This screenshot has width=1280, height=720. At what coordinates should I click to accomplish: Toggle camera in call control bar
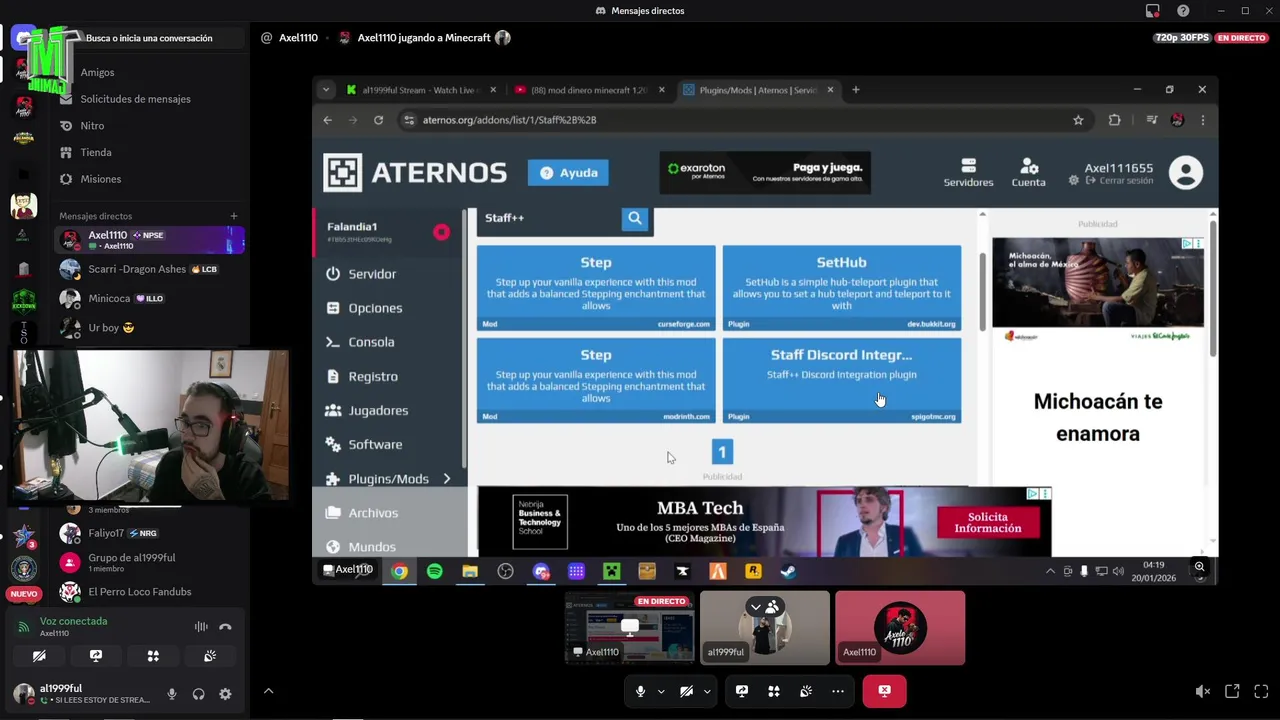pyautogui.click(x=686, y=691)
